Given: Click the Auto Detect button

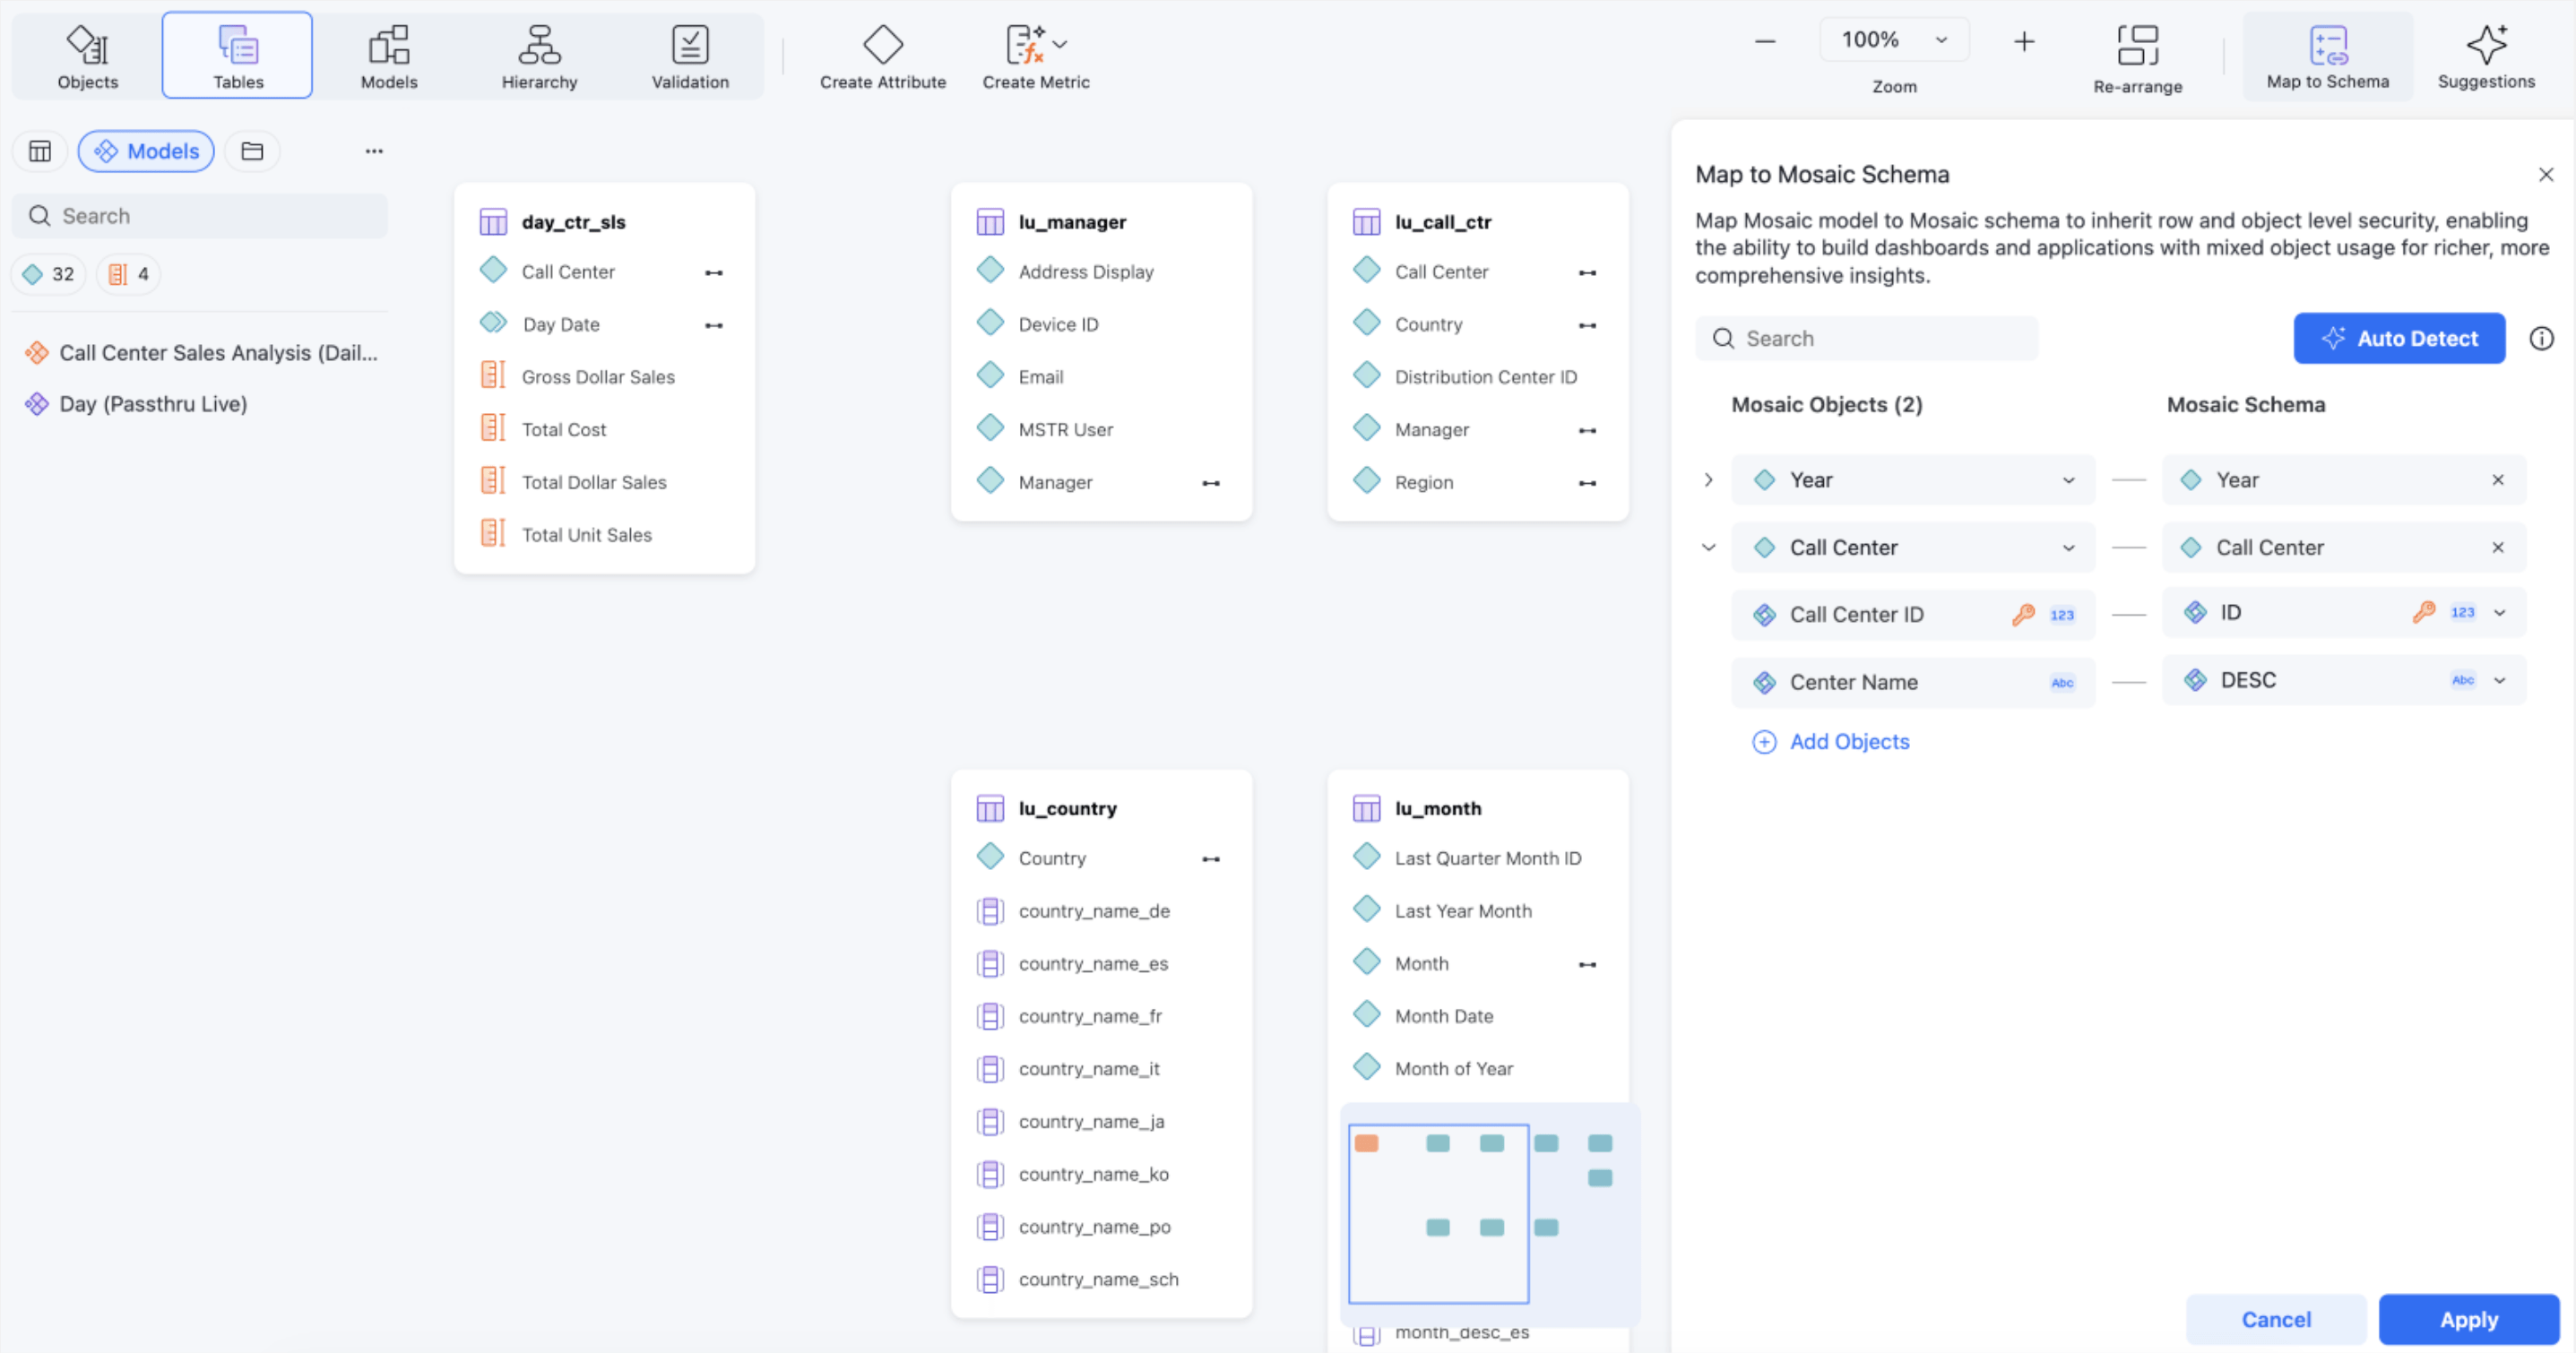Looking at the screenshot, I should tap(2399, 339).
